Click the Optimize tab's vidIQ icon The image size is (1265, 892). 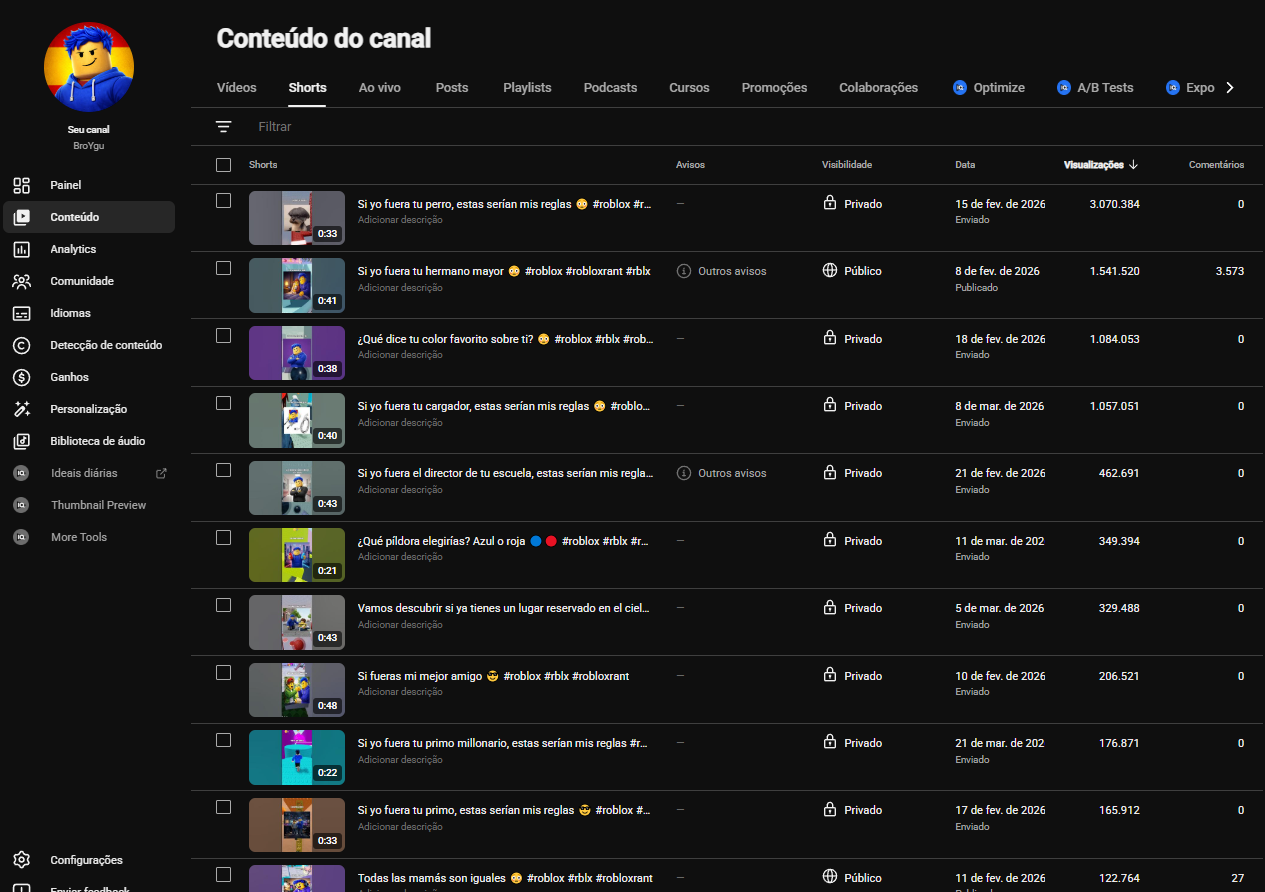tap(960, 88)
